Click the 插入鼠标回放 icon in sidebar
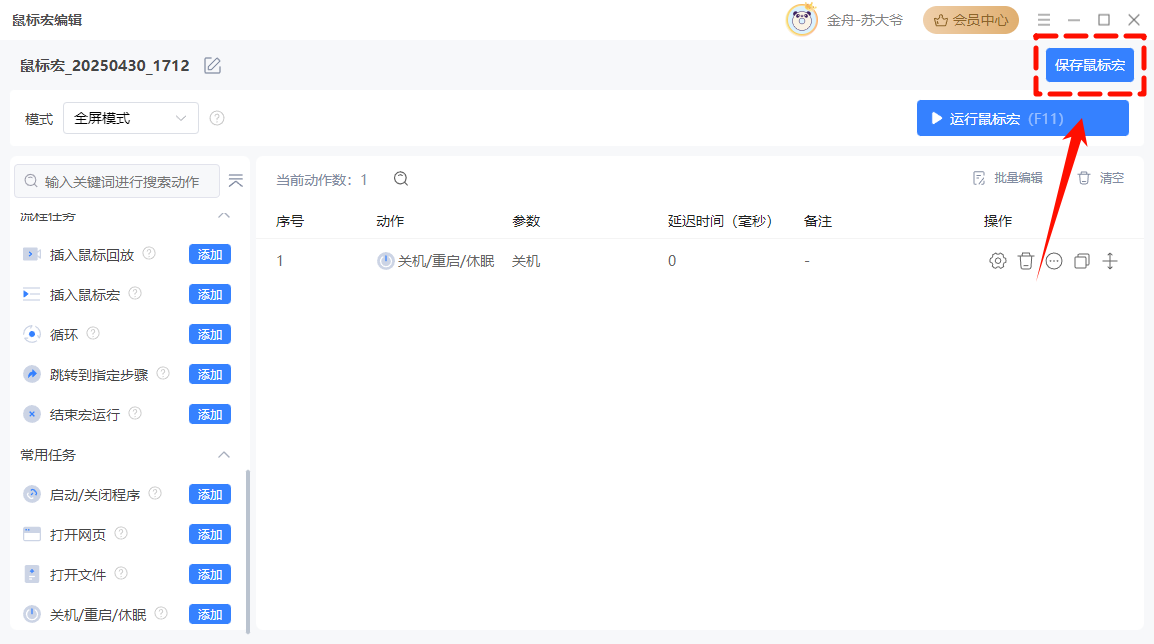1154x644 pixels. [32, 254]
